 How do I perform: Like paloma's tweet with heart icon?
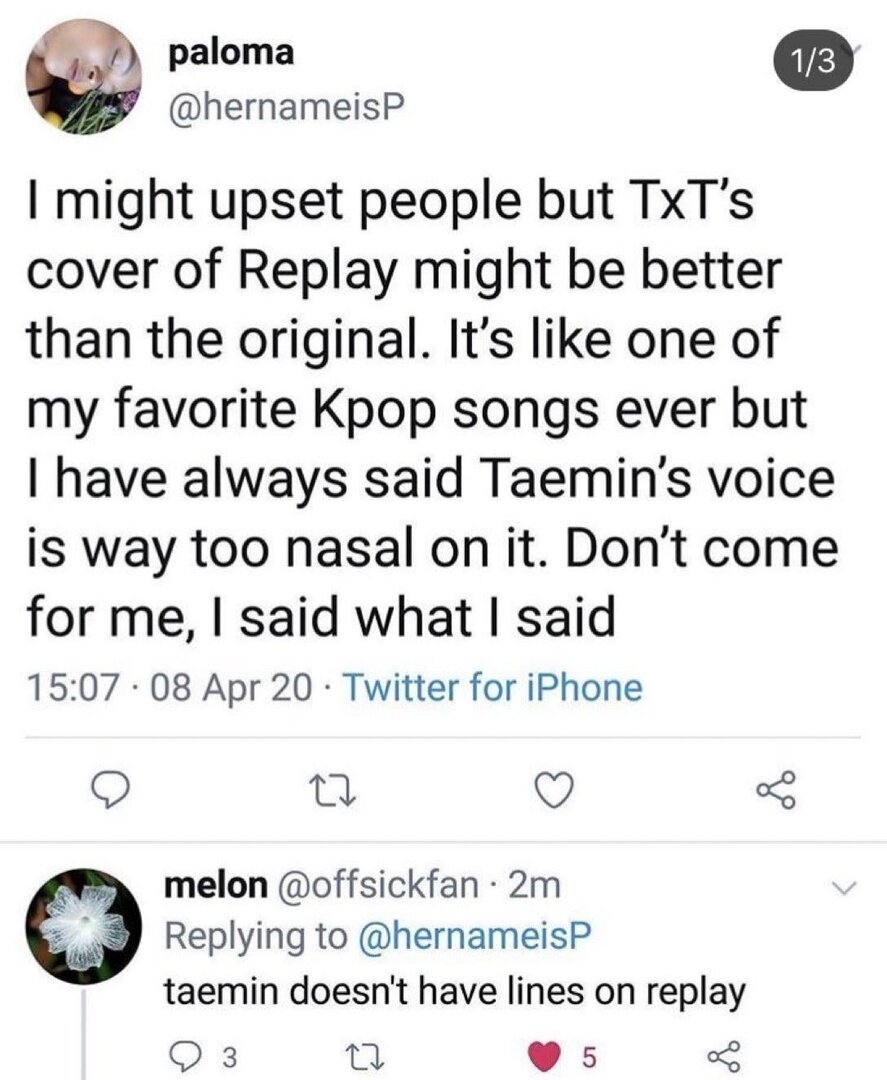click(x=554, y=791)
